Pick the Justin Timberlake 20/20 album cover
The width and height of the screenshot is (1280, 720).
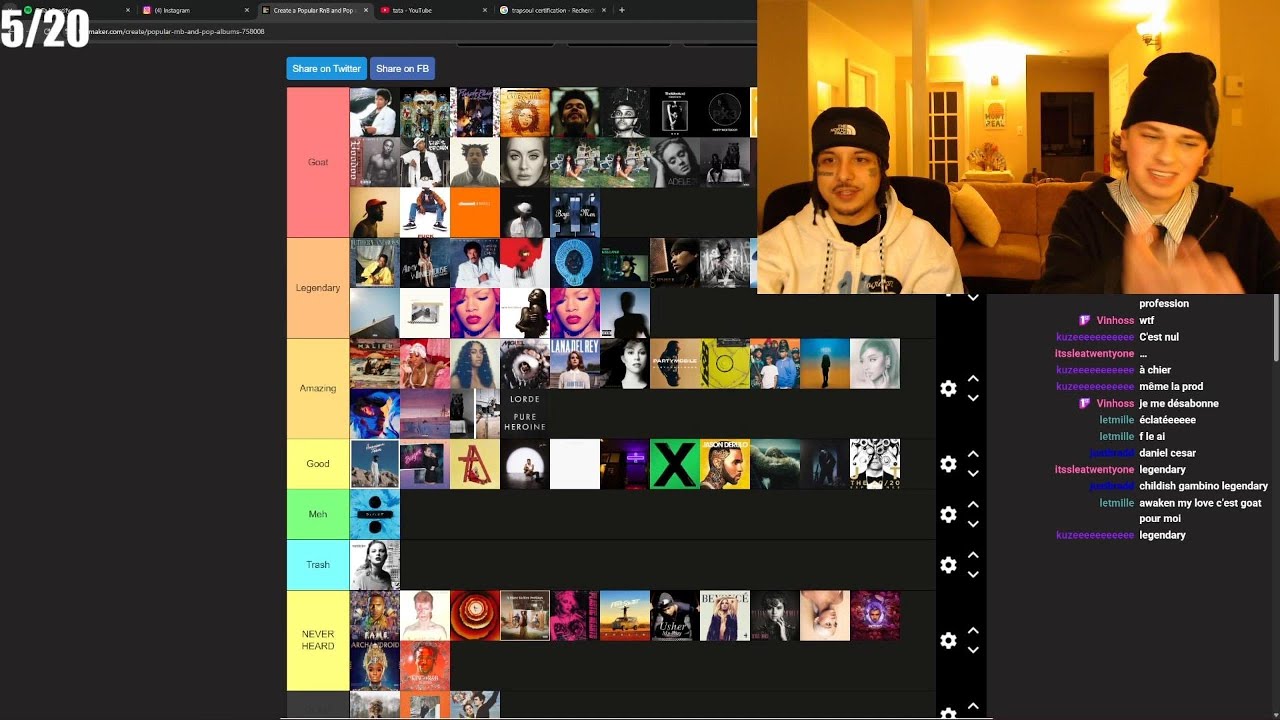[x=875, y=464]
